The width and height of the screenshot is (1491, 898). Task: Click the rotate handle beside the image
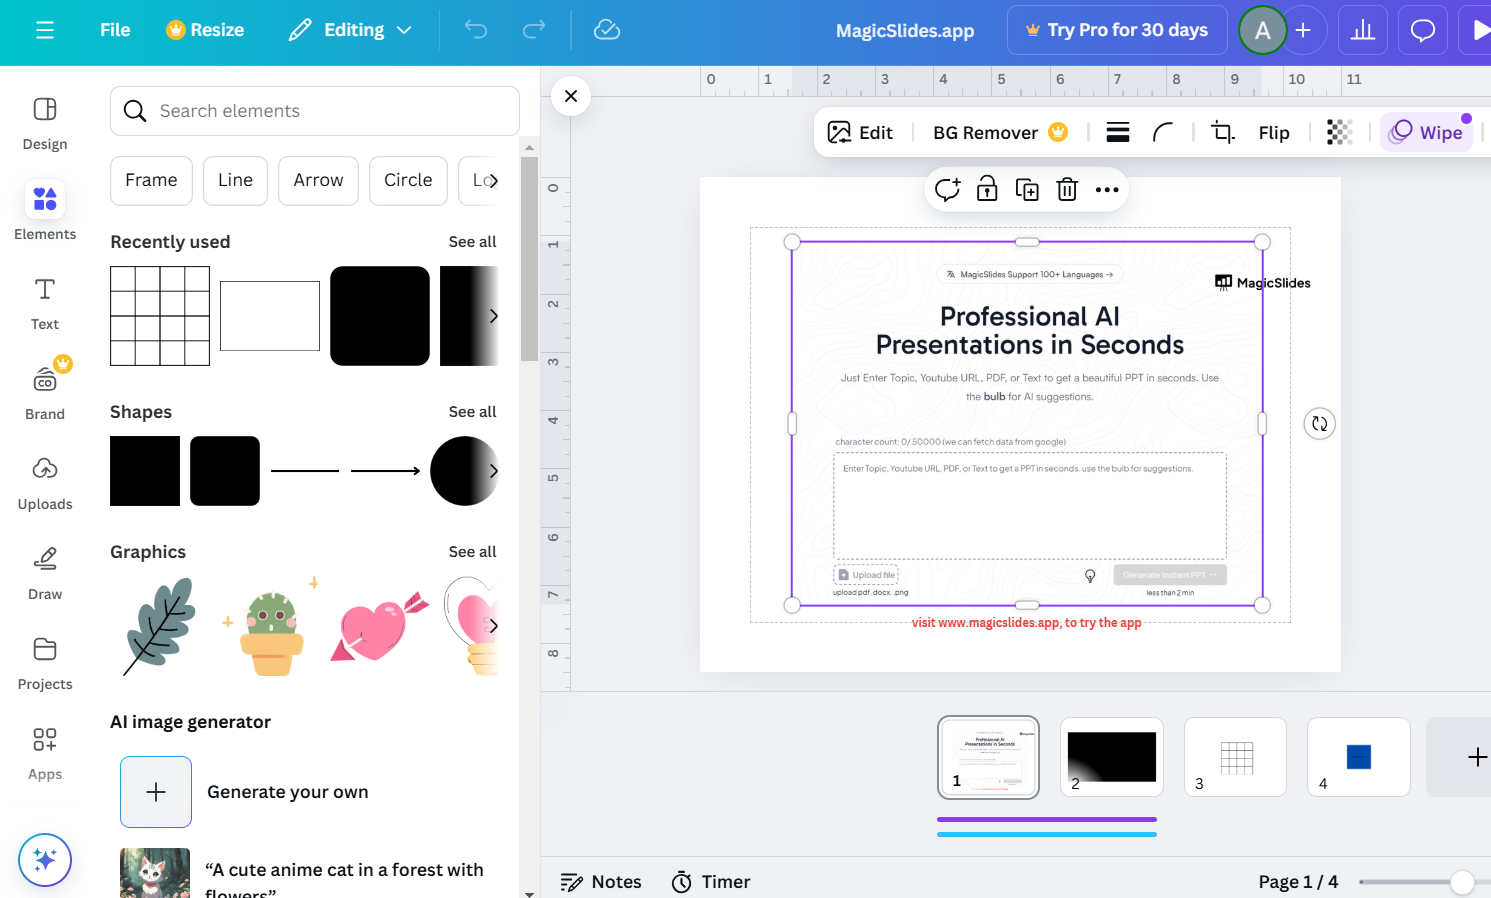(x=1320, y=424)
